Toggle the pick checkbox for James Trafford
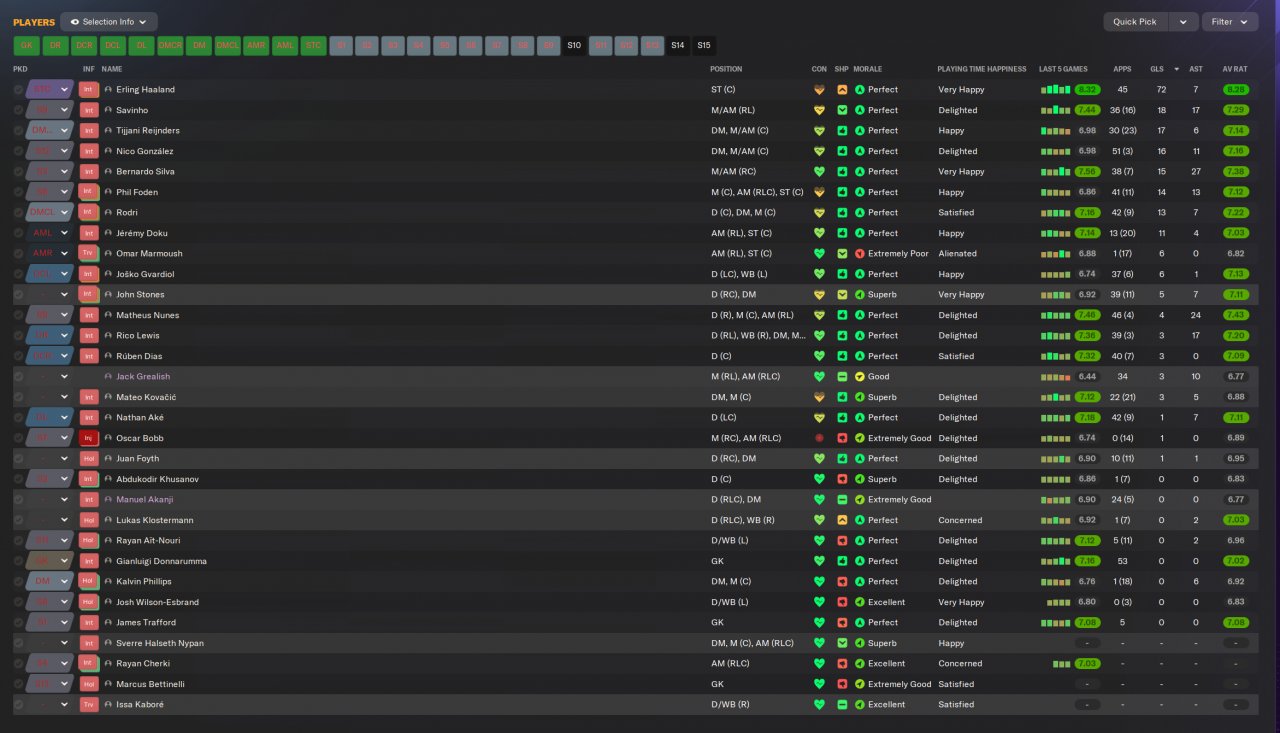The height and width of the screenshot is (733, 1280). pos(18,623)
